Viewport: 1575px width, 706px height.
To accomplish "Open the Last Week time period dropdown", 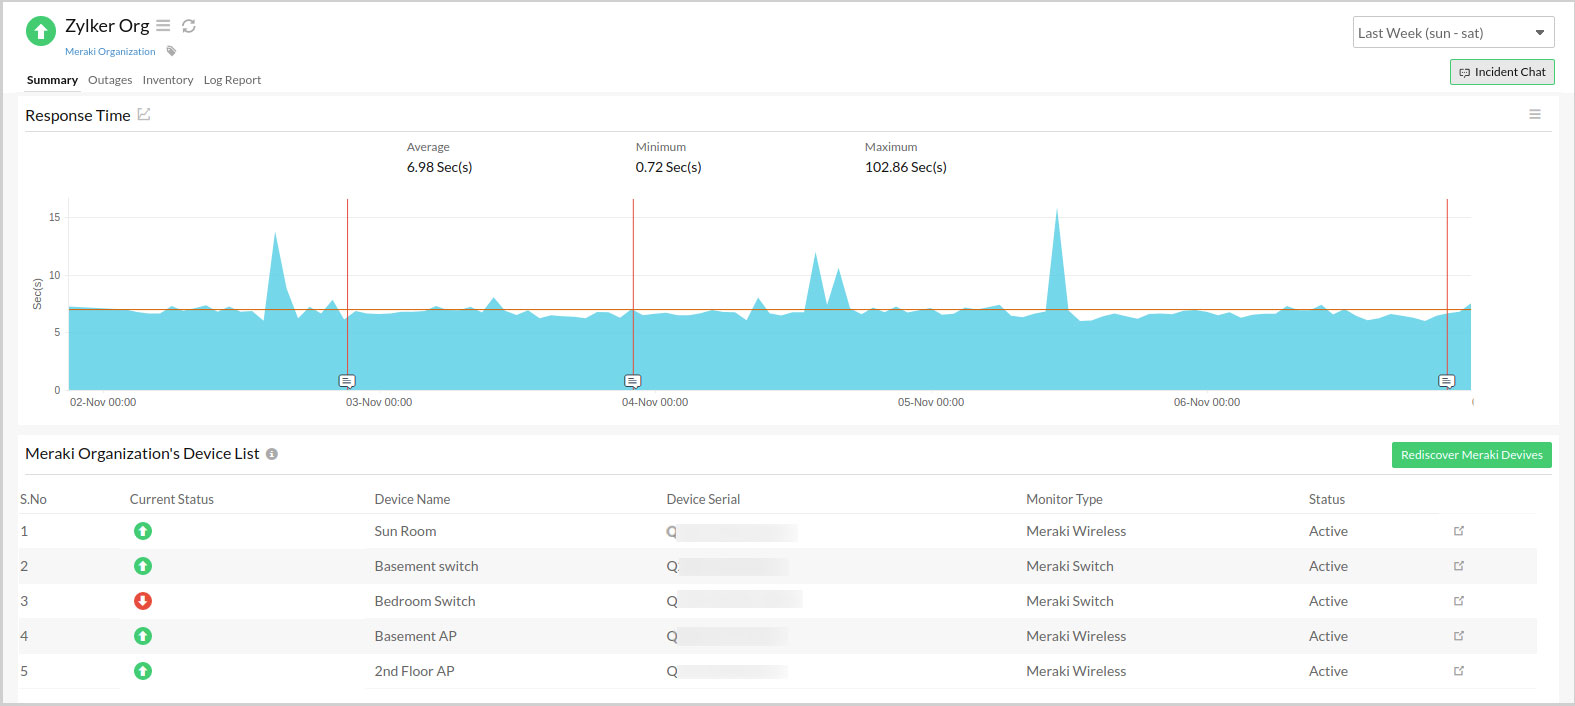I will tap(1453, 33).
